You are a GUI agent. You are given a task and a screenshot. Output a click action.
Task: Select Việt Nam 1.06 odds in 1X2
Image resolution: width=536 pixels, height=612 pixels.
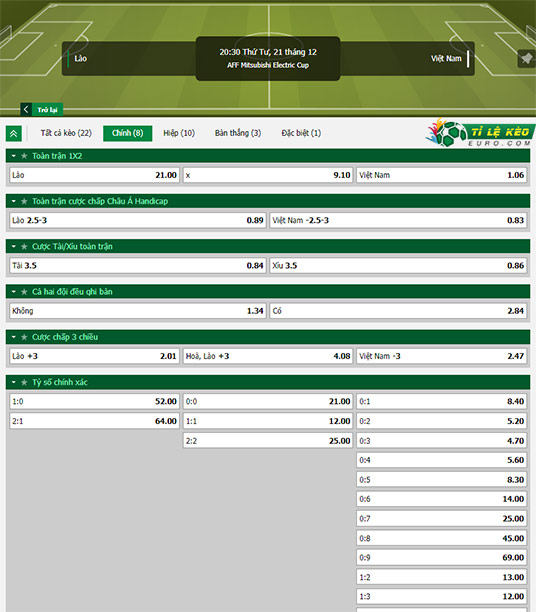click(442, 175)
